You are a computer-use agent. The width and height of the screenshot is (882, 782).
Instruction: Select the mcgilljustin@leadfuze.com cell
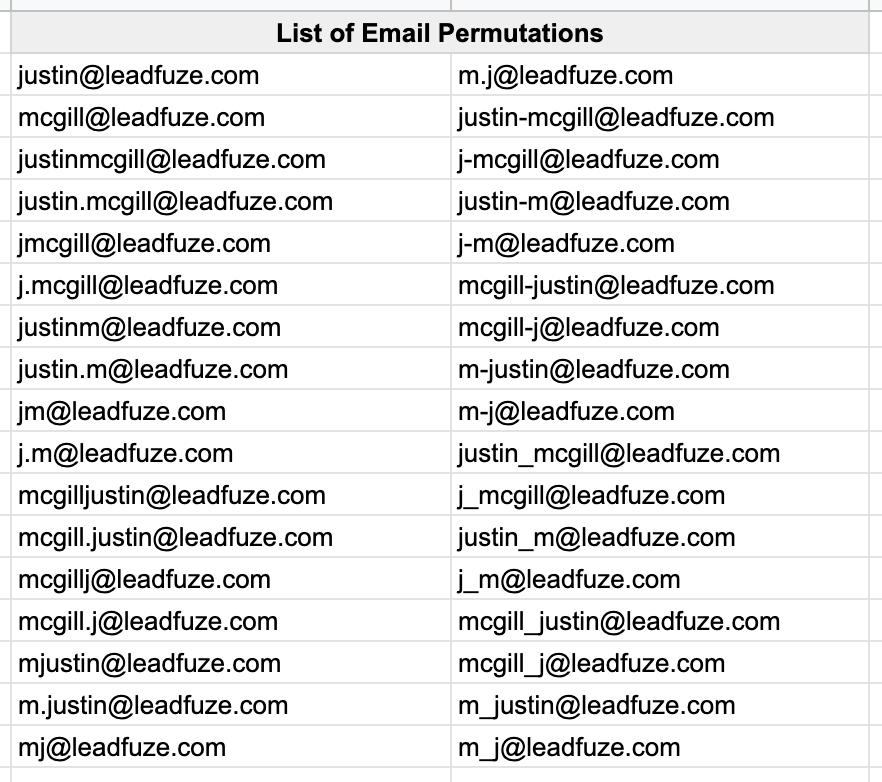(x=171, y=495)
